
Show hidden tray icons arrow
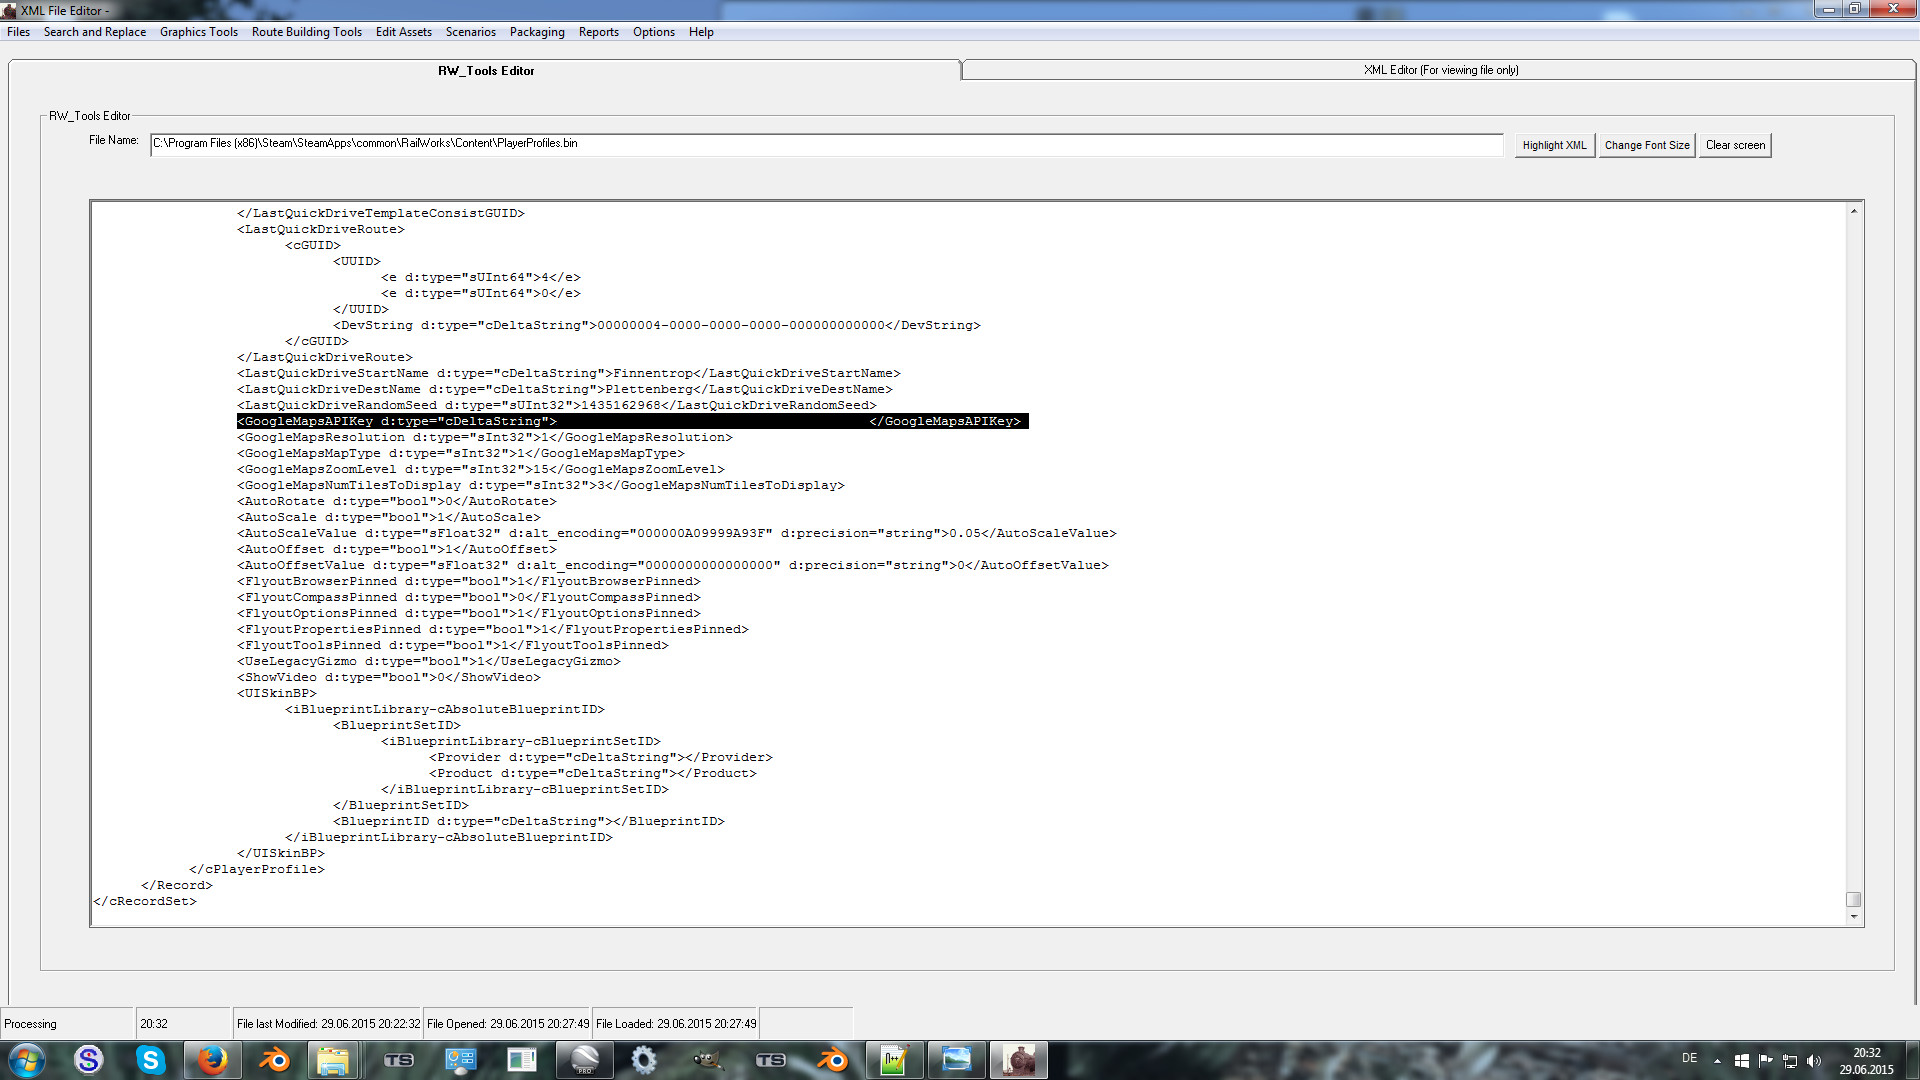(1717, 1061)
